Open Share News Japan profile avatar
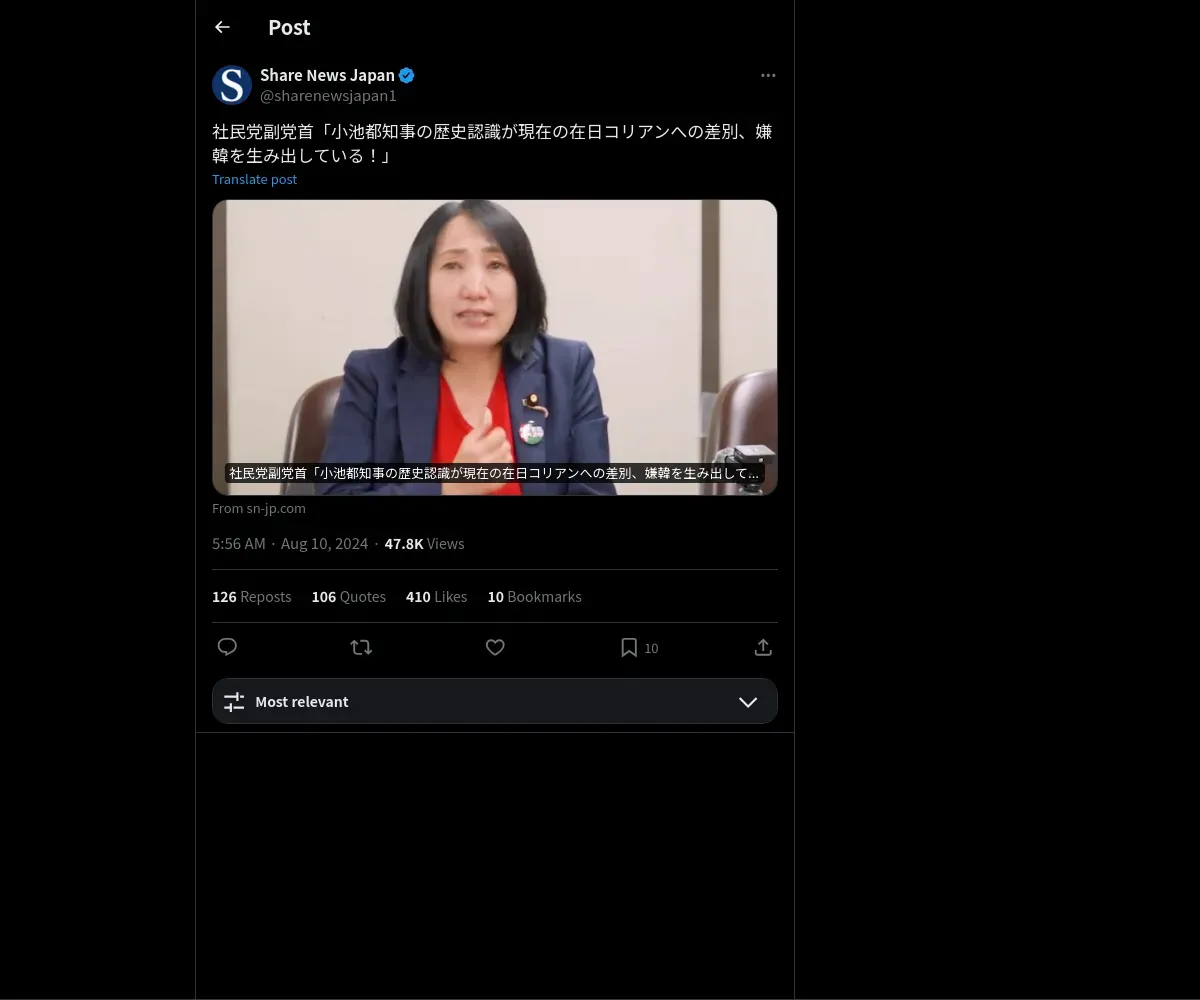Viewport: 1200px width, 1000px height. click(x=232, y=85)
